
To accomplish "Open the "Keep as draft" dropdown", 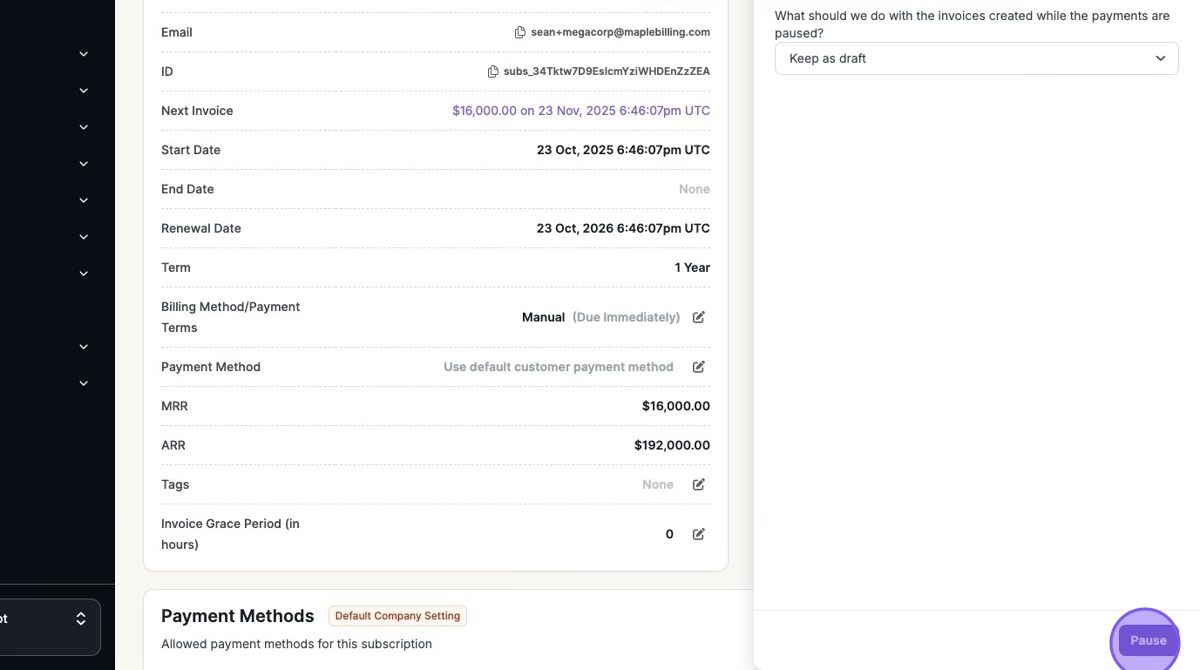I will [x=976, y=58].
